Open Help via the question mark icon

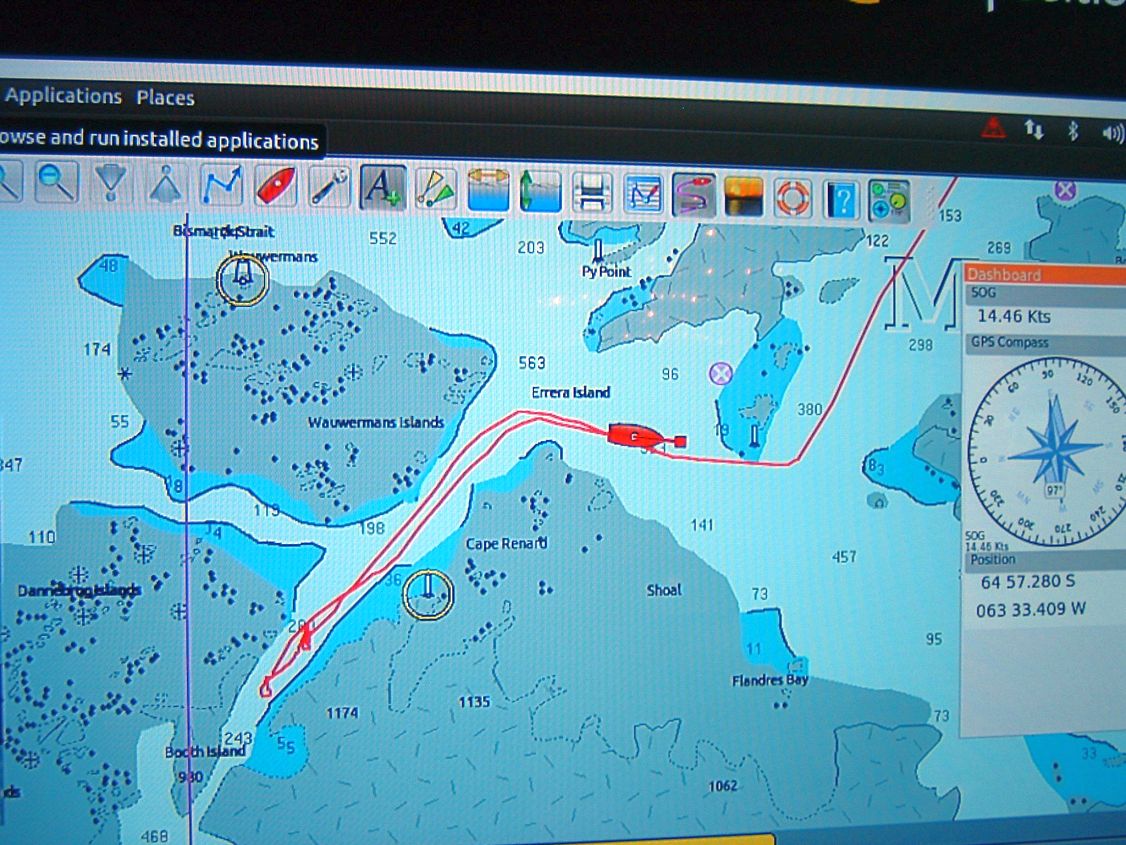pyautogui.click(x=842, y=200)
